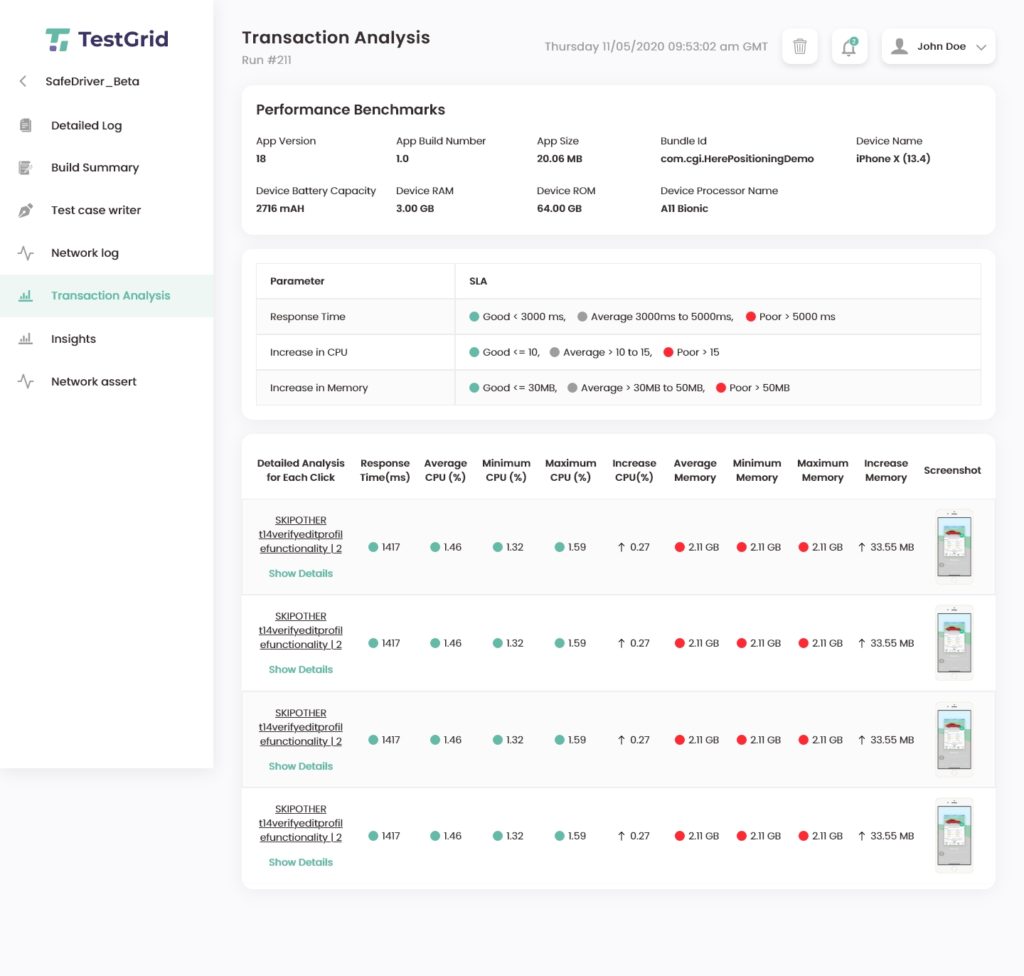Image resolution: width=1024 pixels, height=976 pixels.
Task: Expand the John Doe account dropdown
Action: [936, 46]
